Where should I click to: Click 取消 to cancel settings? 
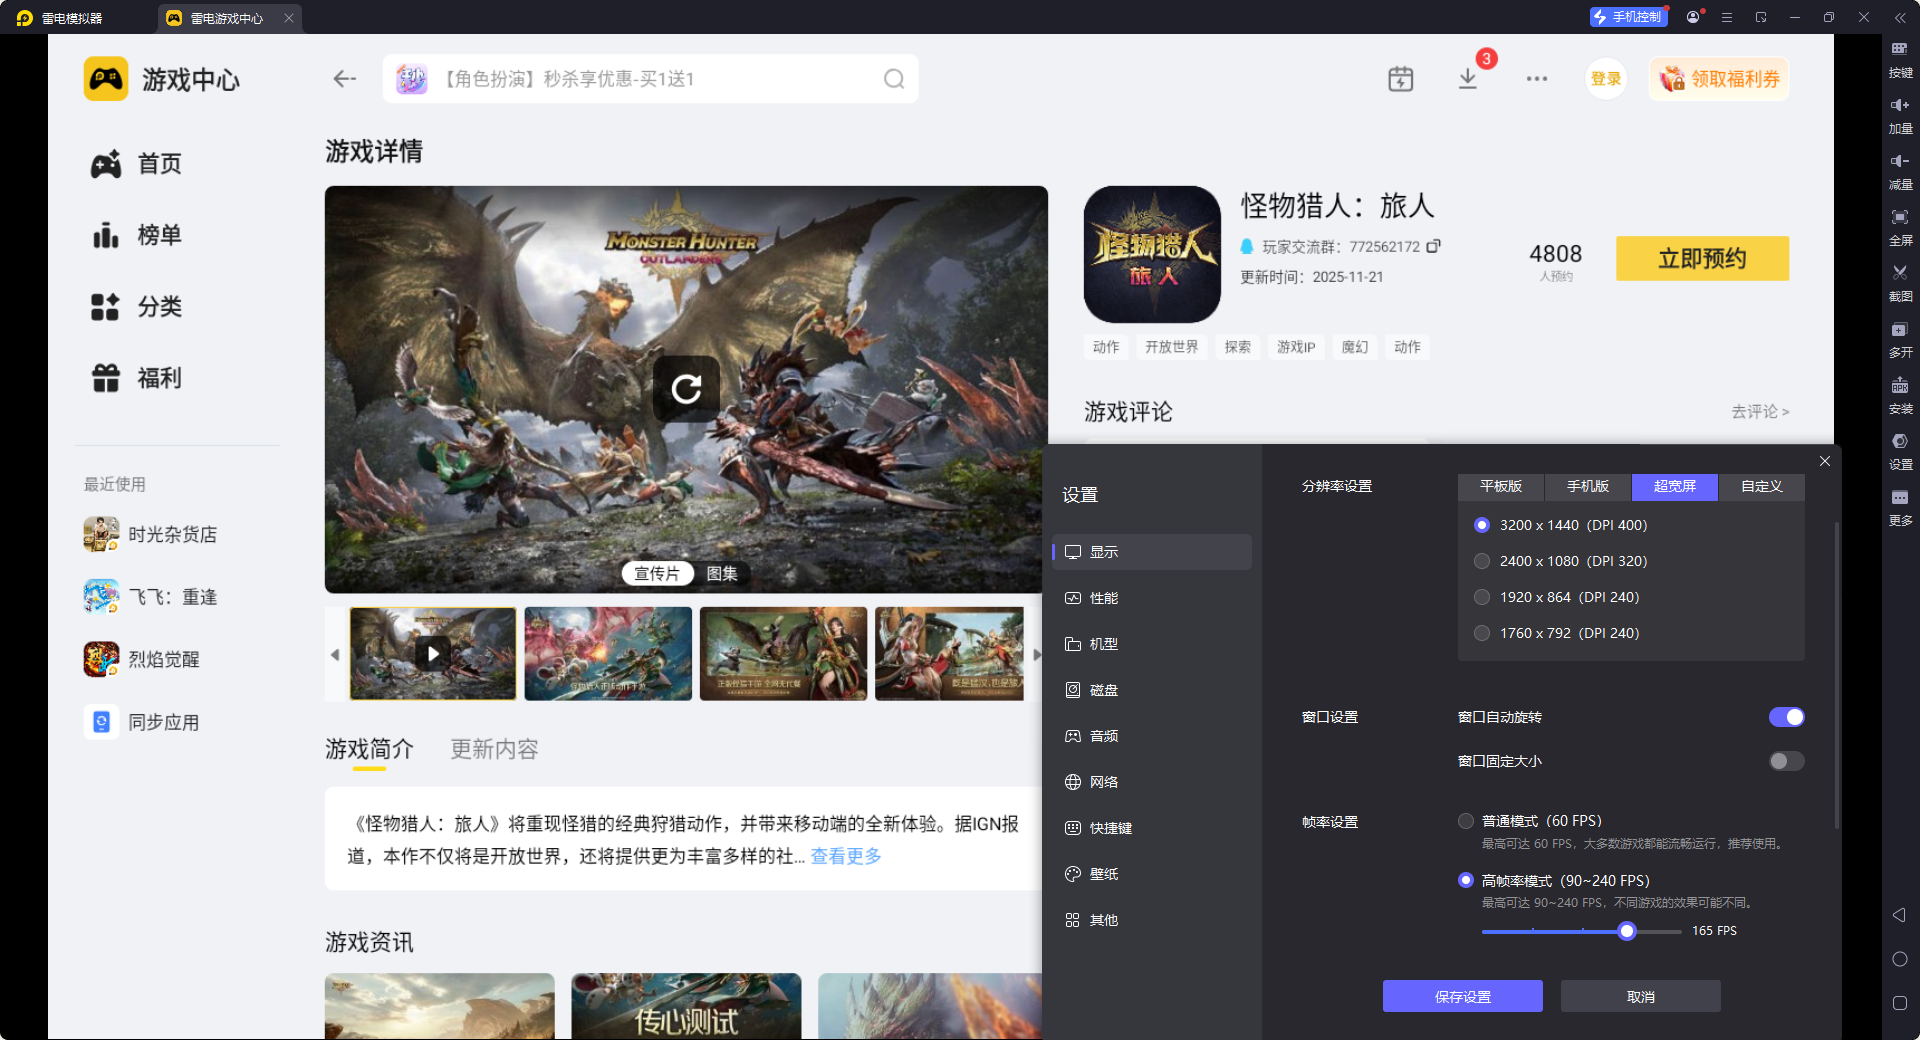1641,996
